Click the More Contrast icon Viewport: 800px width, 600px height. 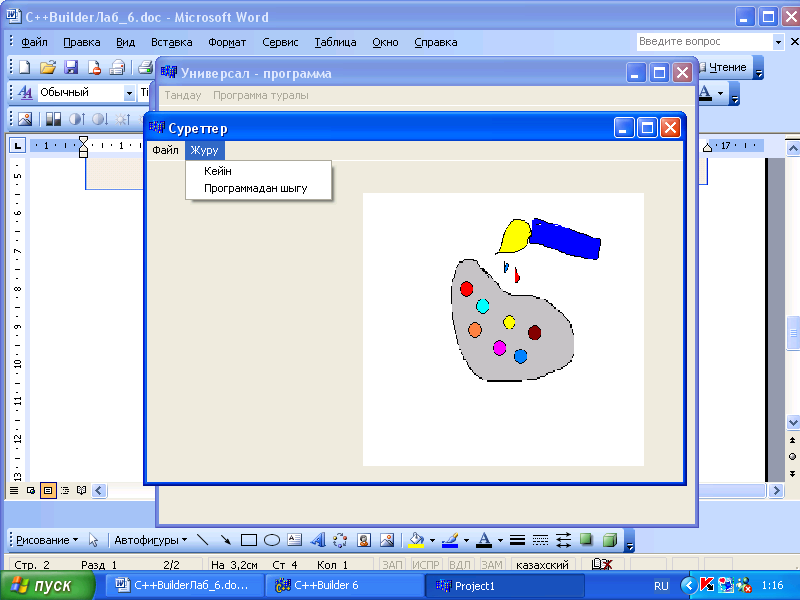click(x=77, y=119)
